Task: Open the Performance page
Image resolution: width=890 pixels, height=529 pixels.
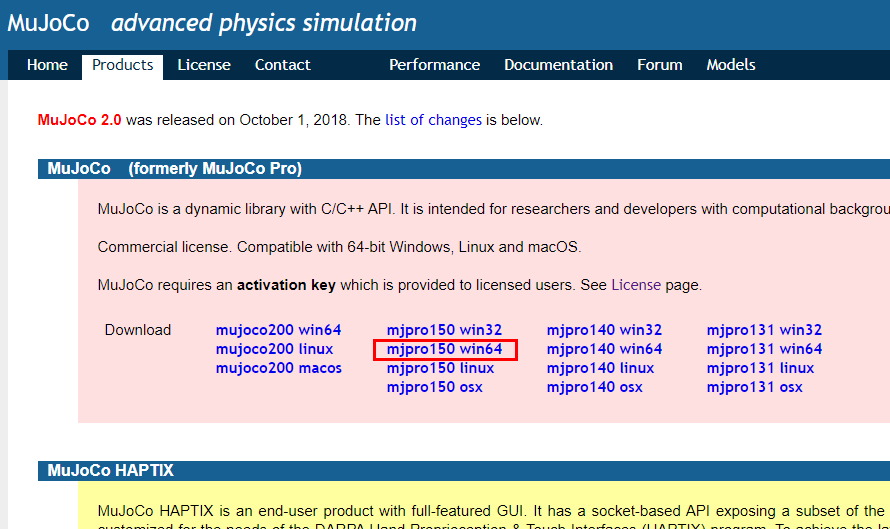Action: [x=434, y=65]
